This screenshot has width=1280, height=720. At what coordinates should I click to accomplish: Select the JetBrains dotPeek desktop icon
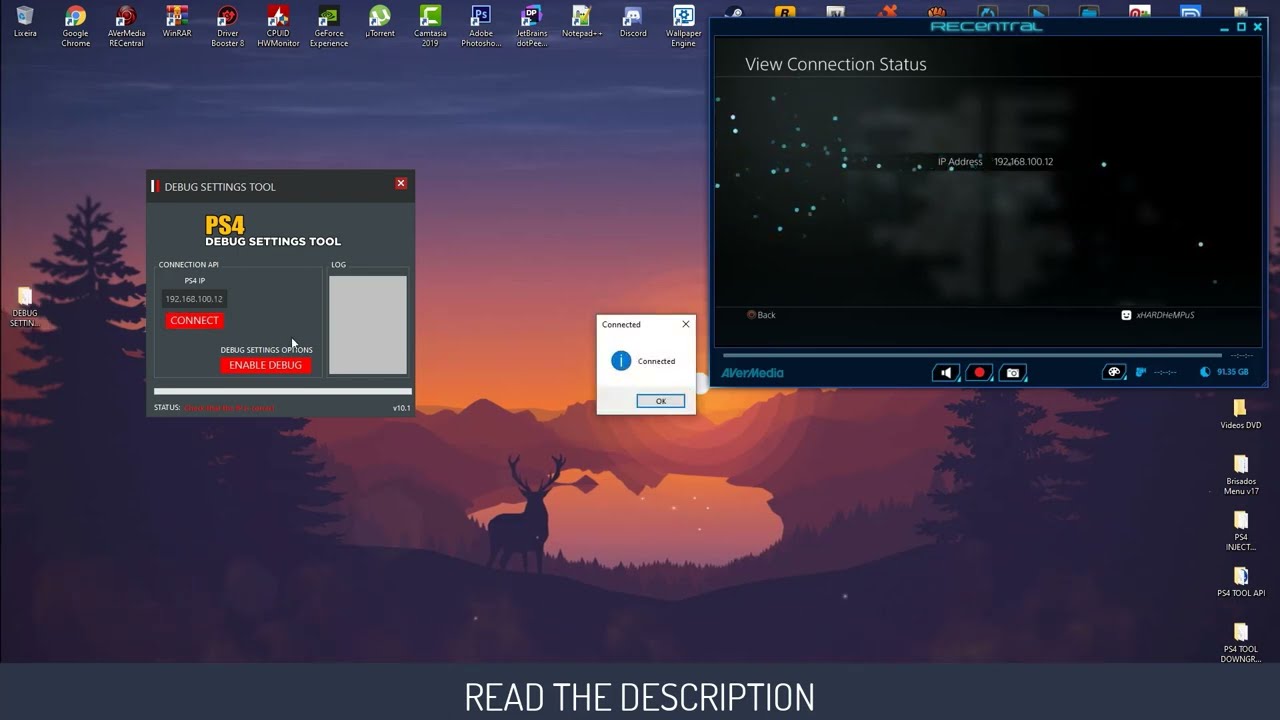(x=531, y=26)
